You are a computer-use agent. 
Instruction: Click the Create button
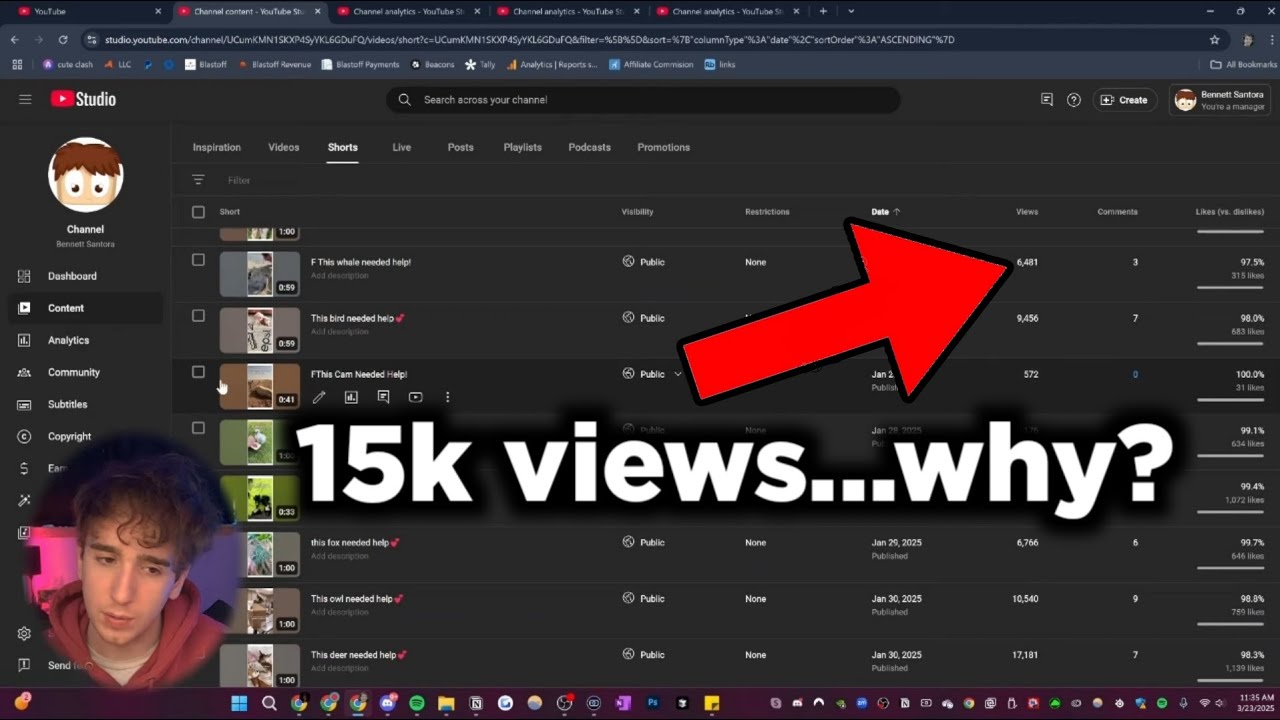(1125, 100)
